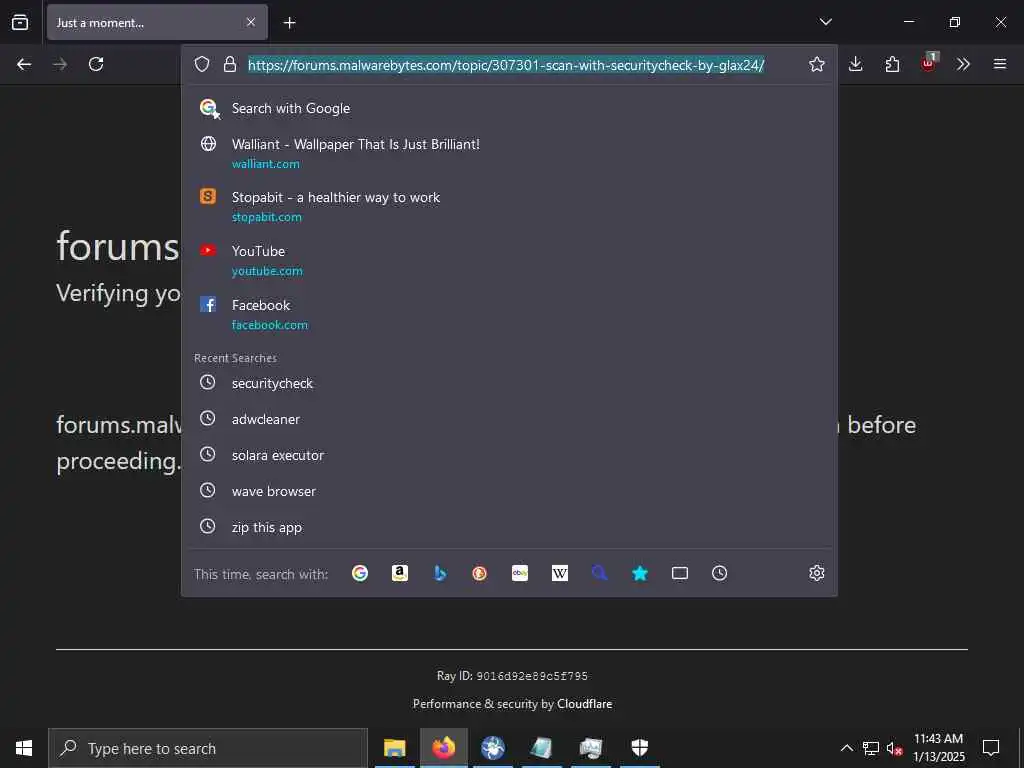Viewport: 1024px width, 768px height.
Task: Open the clock showing 11:43 AM
Action: tap(938, 748)
